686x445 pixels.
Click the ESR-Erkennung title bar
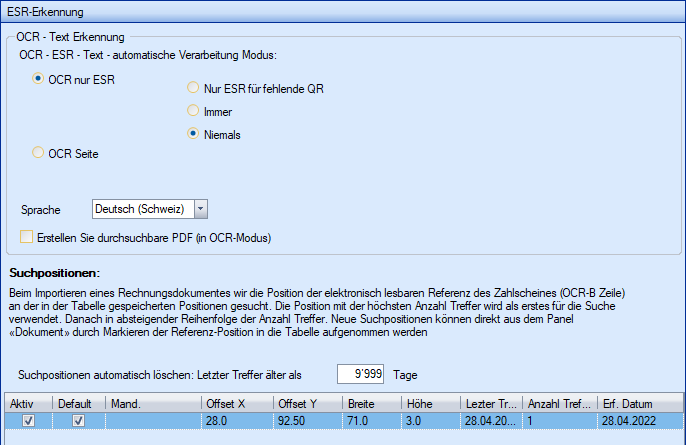coord(343,12)
